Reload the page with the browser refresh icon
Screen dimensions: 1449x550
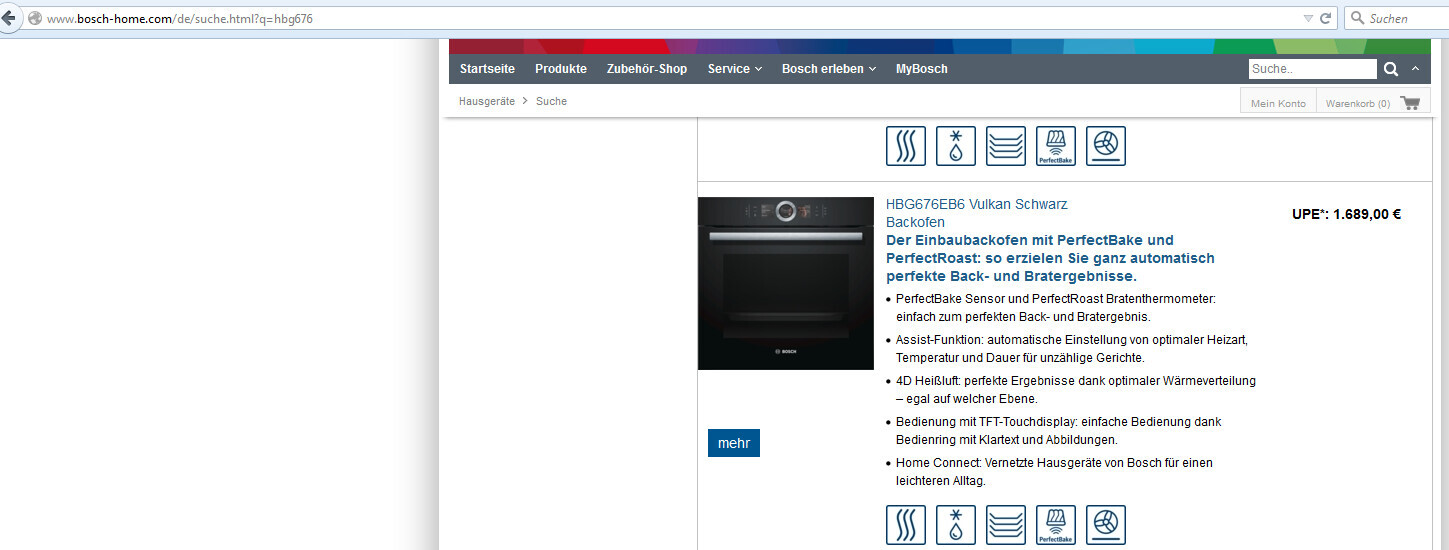coord(1326,18)
